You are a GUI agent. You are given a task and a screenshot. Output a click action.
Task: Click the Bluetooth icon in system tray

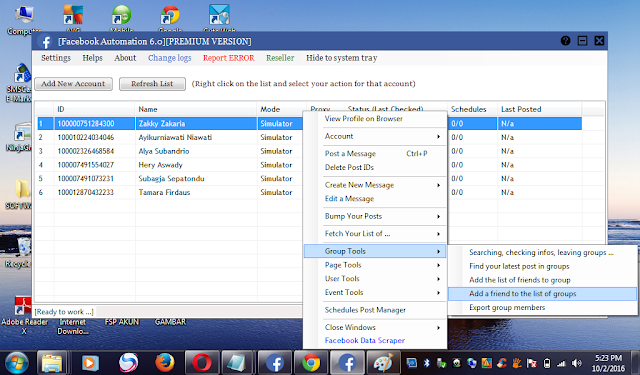[427, 363]
